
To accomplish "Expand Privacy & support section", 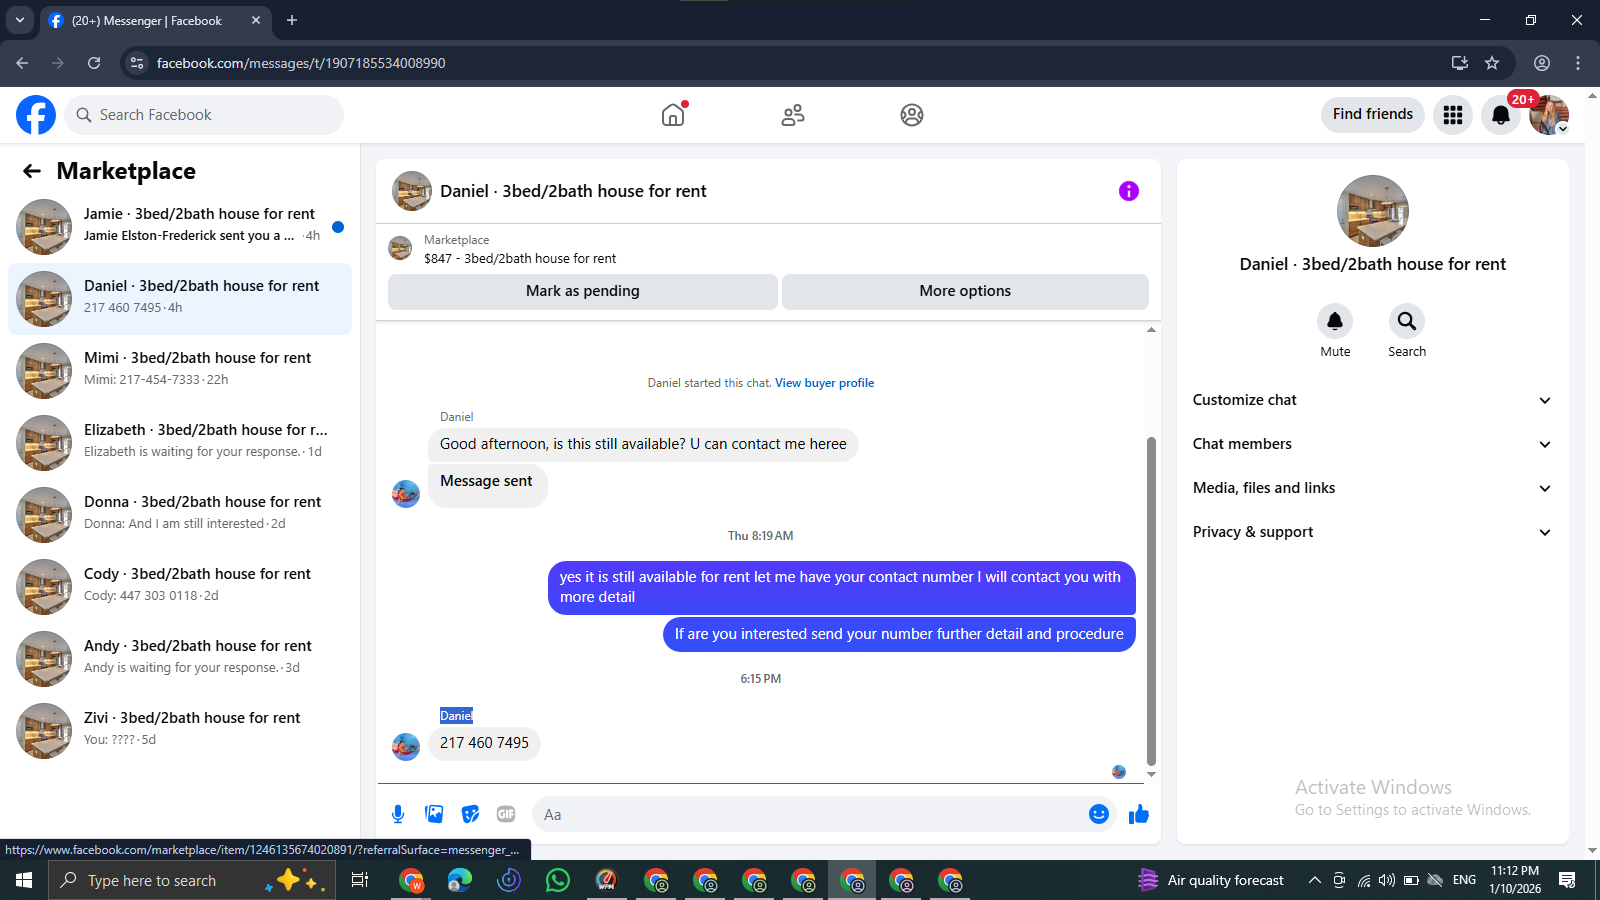I will [1372, 532].
